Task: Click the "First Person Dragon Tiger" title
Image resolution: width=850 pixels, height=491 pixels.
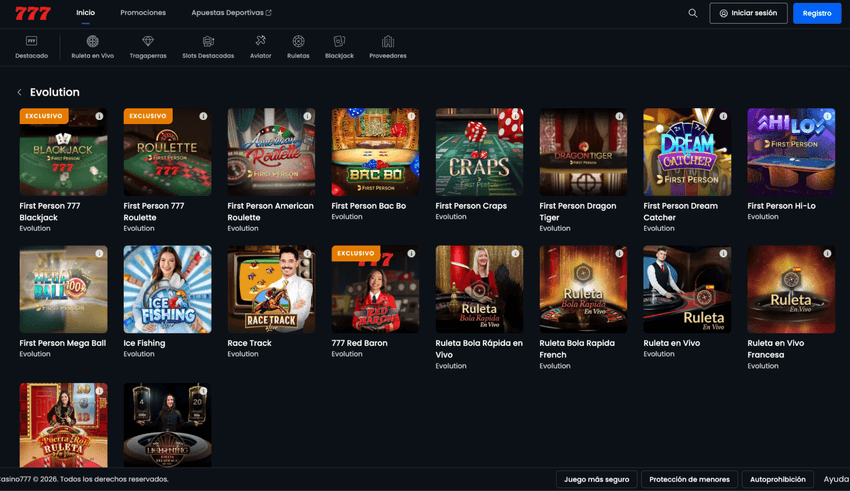Action: pos(578,212)
